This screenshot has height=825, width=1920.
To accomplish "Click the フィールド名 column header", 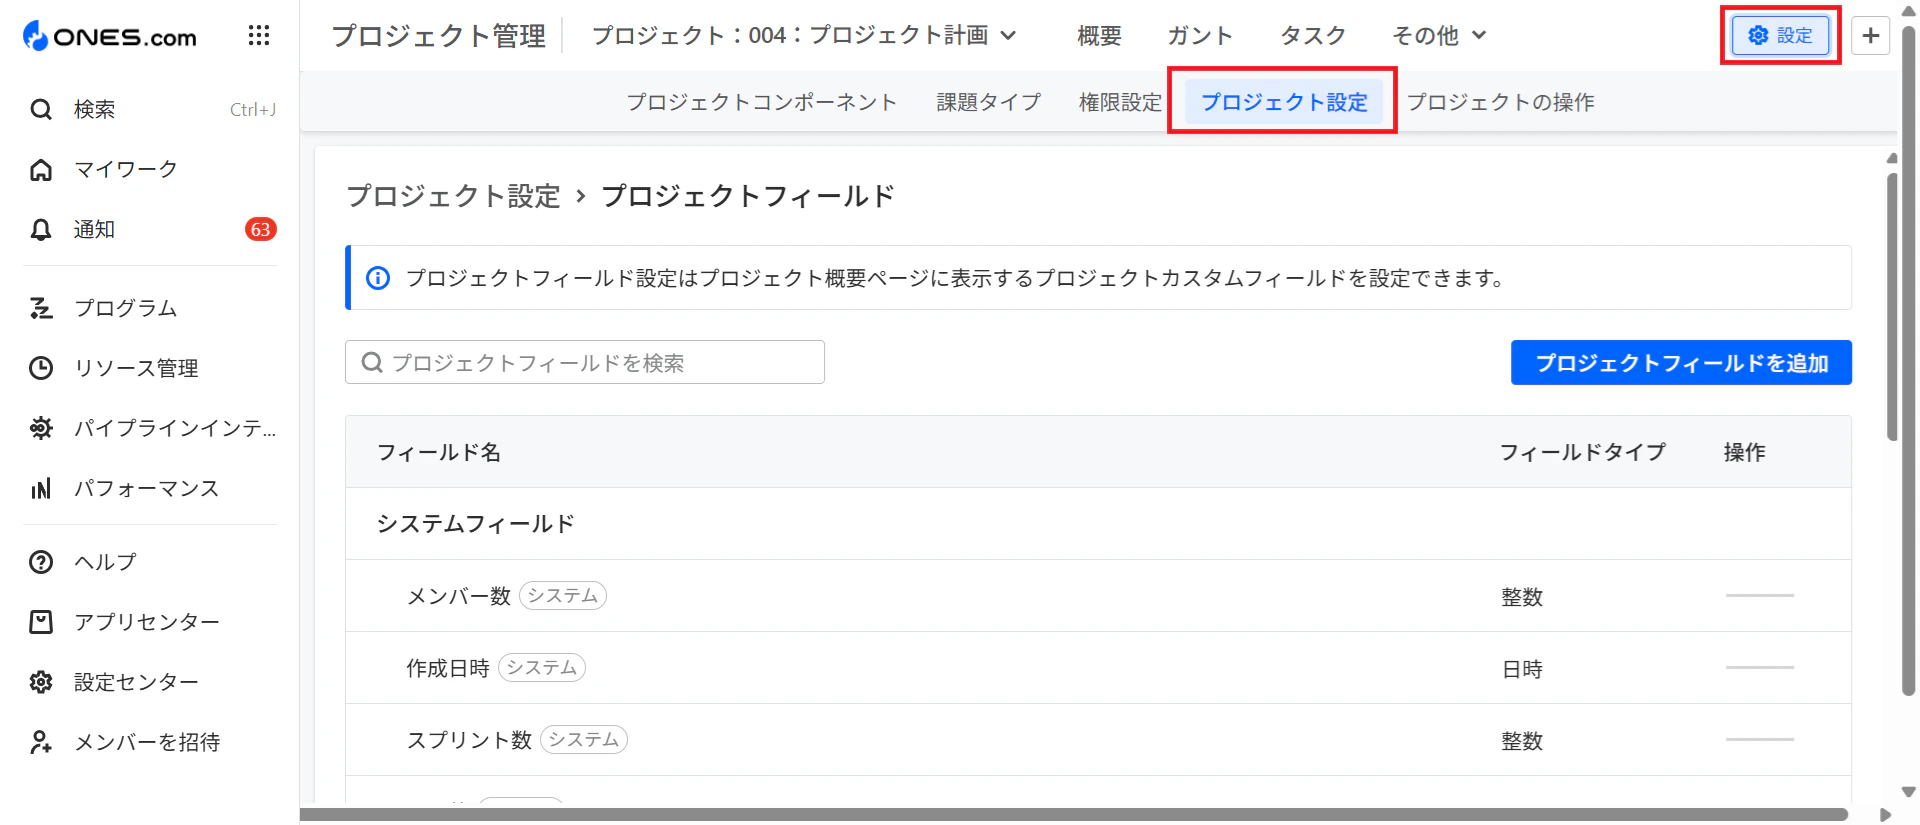I will click(x=438, y=452).
